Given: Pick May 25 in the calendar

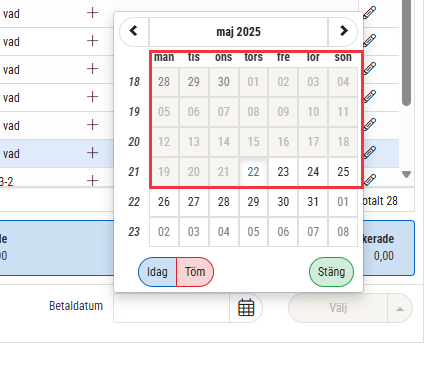Looking at the screenshot, I should [x=343, y=172].
